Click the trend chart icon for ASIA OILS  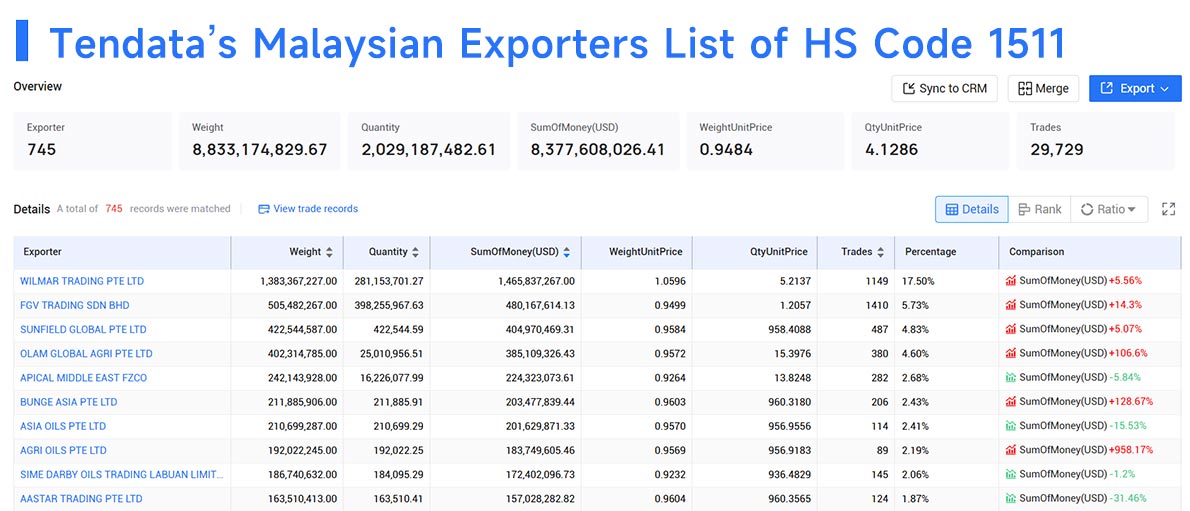pos(1011,426)
